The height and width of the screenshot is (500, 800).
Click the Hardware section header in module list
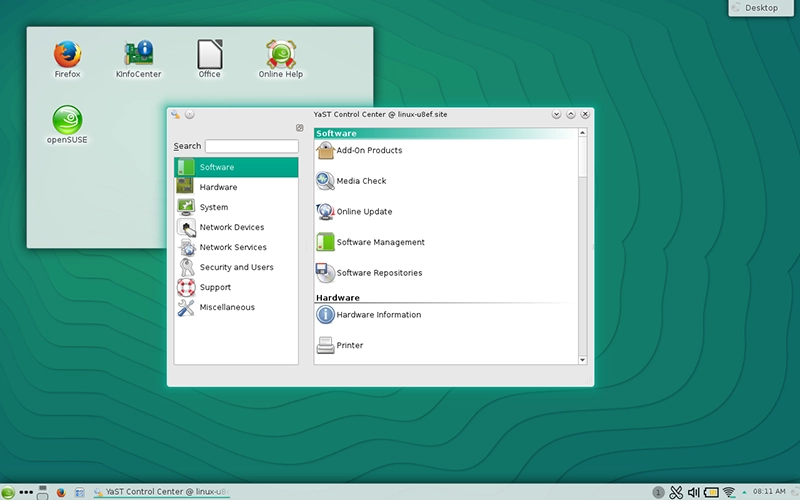point(446,297)
